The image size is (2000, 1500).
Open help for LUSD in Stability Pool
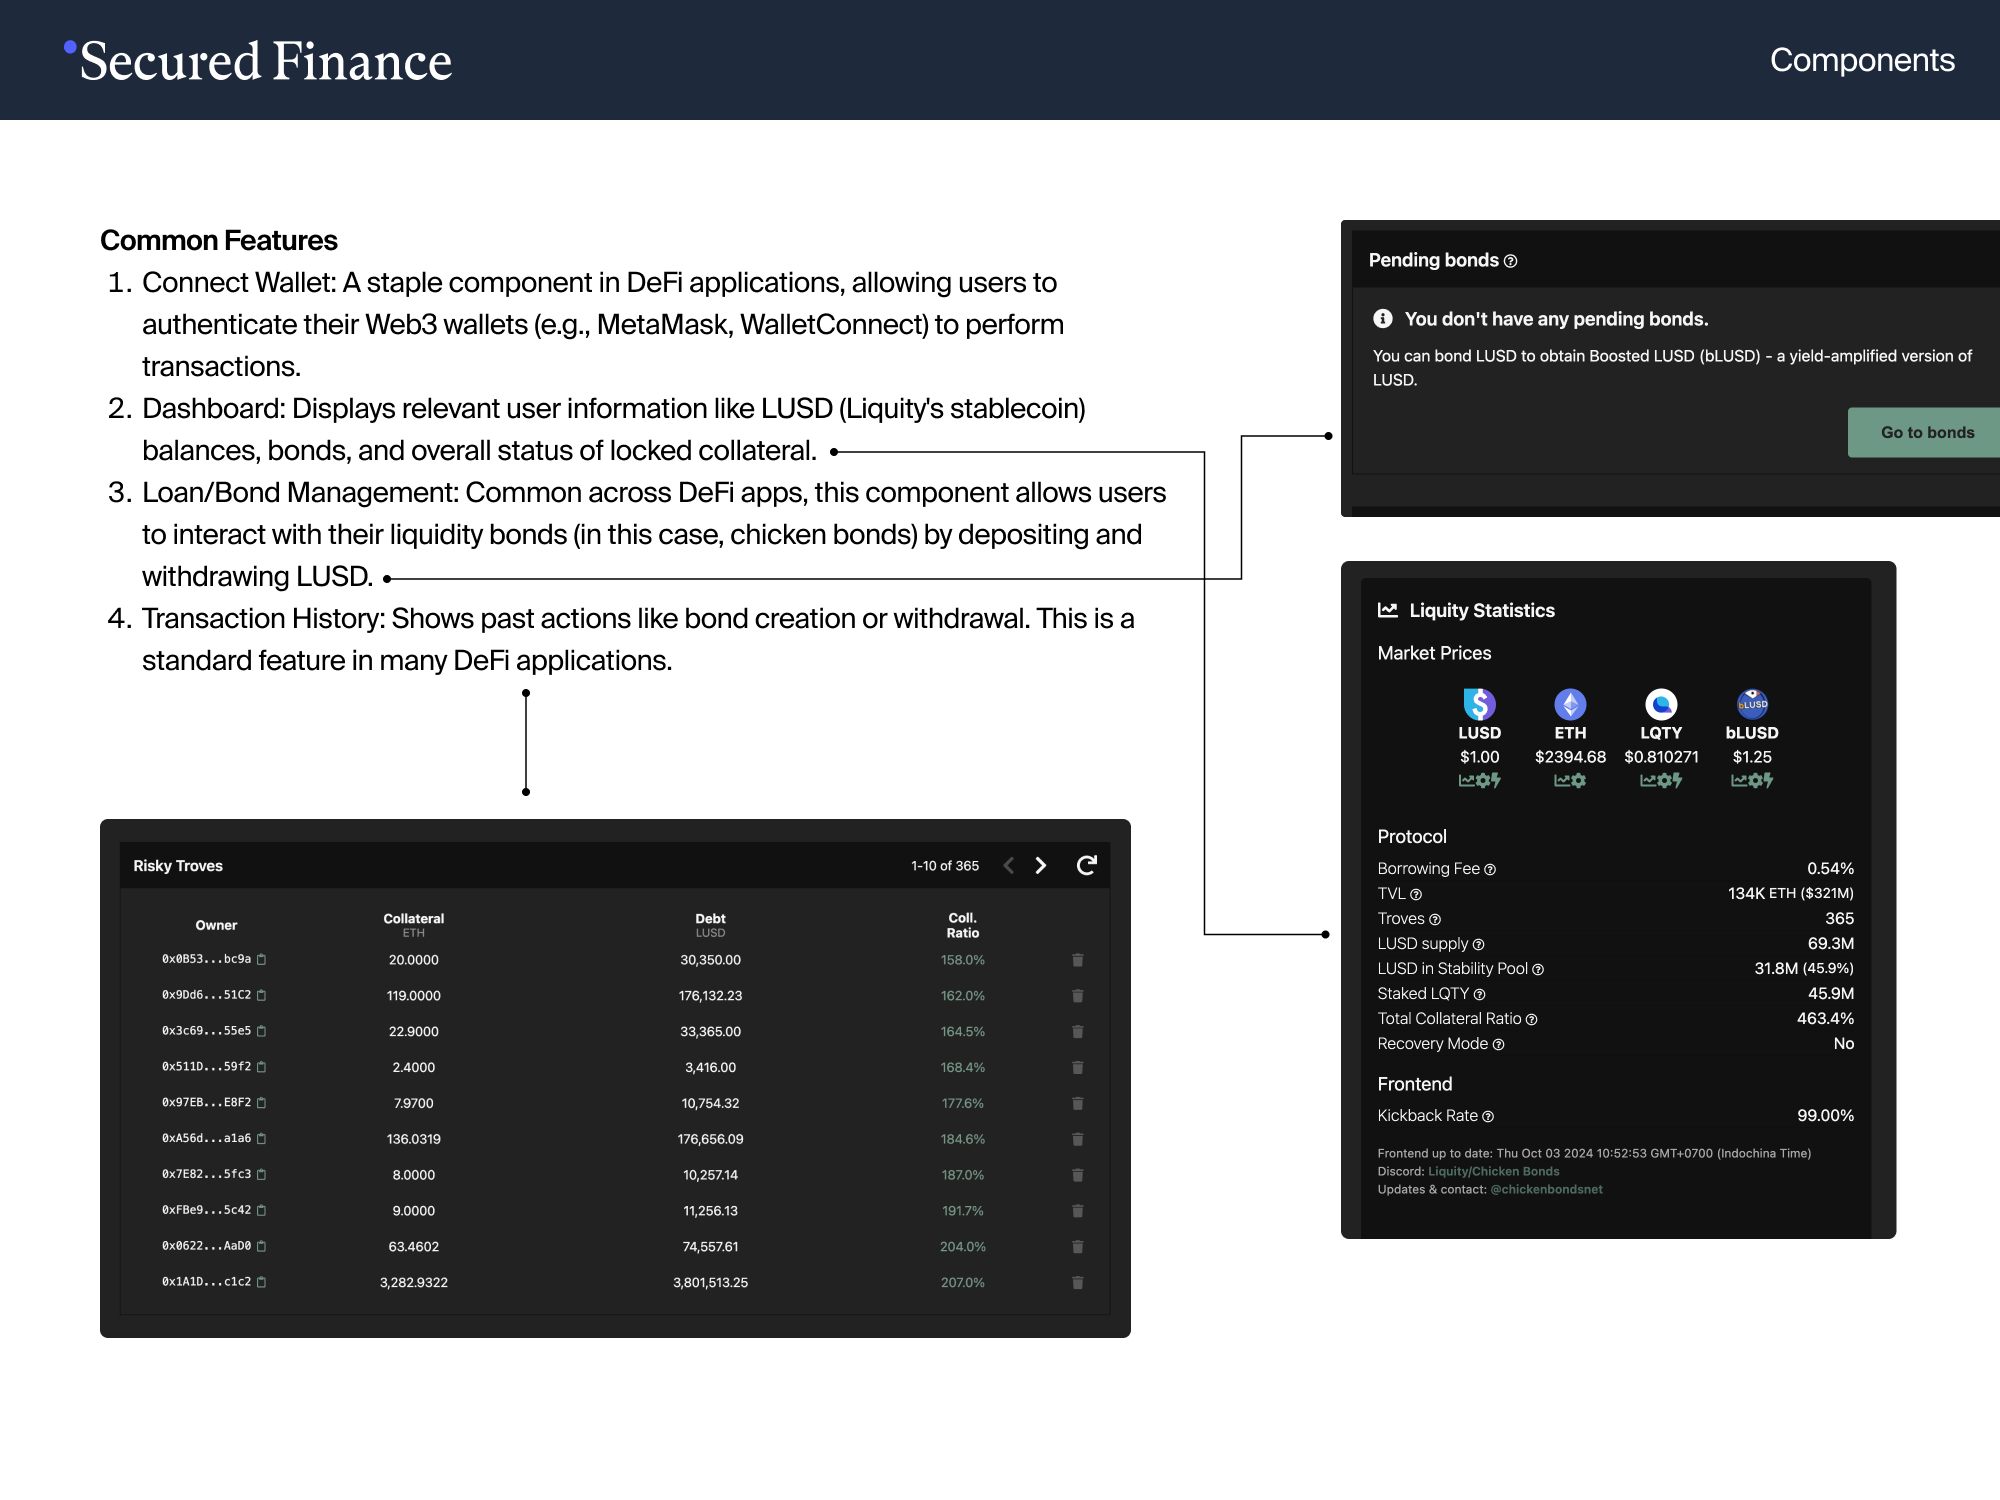1538,970
